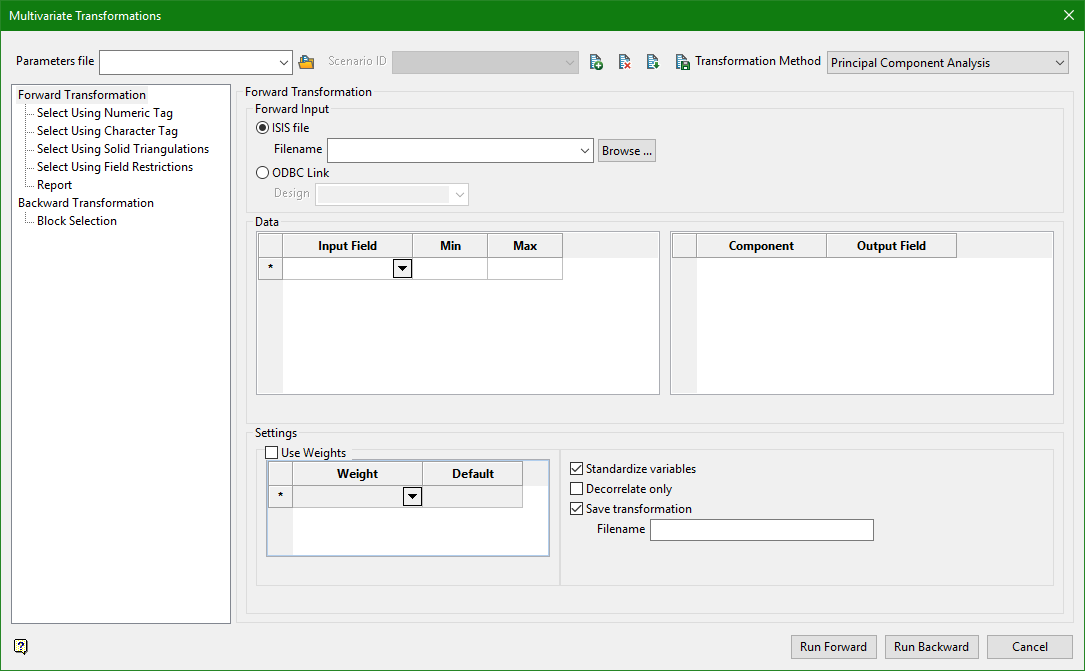Click the Save transformation Filename field

point(761,530)
